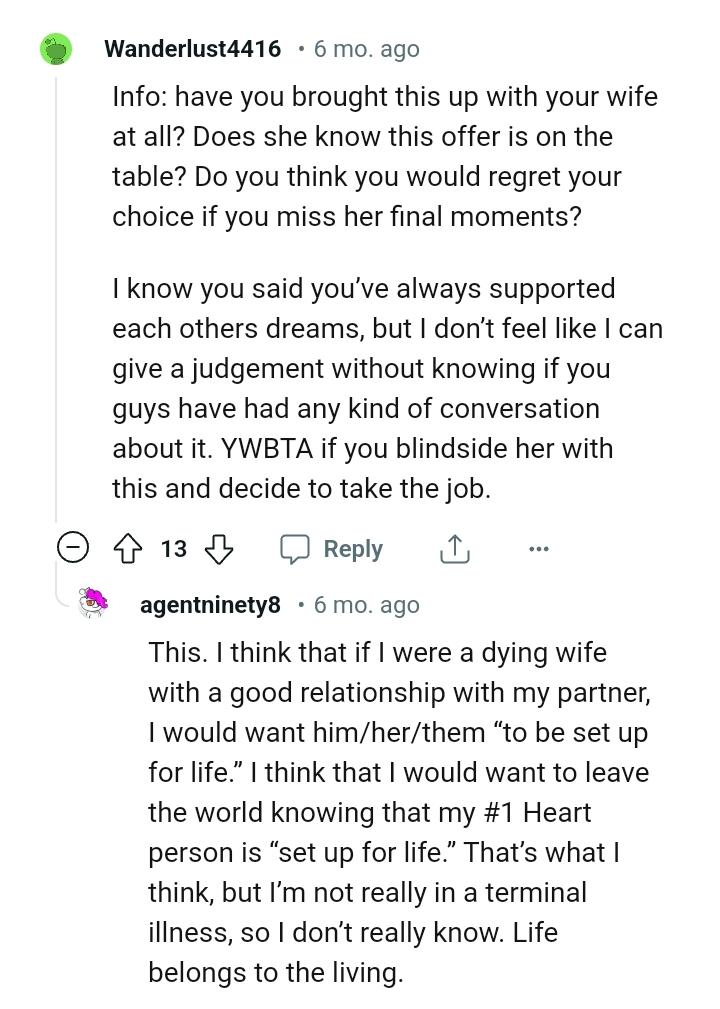
Task: Open Wanderlust4416's profile
Action: 192,48
